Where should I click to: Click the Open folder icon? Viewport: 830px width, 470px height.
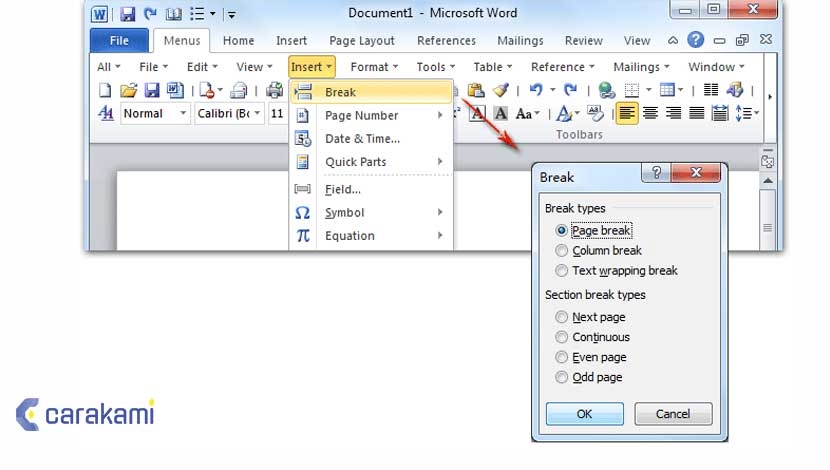[128, 91]
